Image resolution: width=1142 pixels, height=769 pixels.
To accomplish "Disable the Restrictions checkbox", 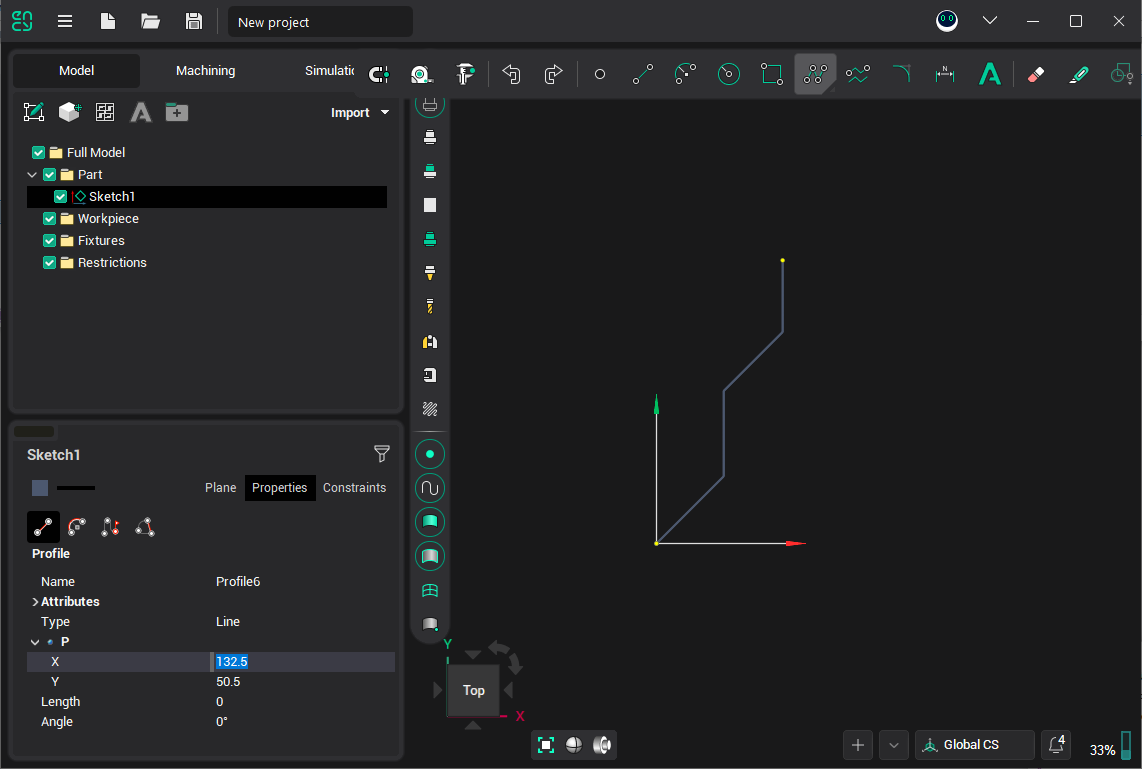I will (x=50, y=263).
